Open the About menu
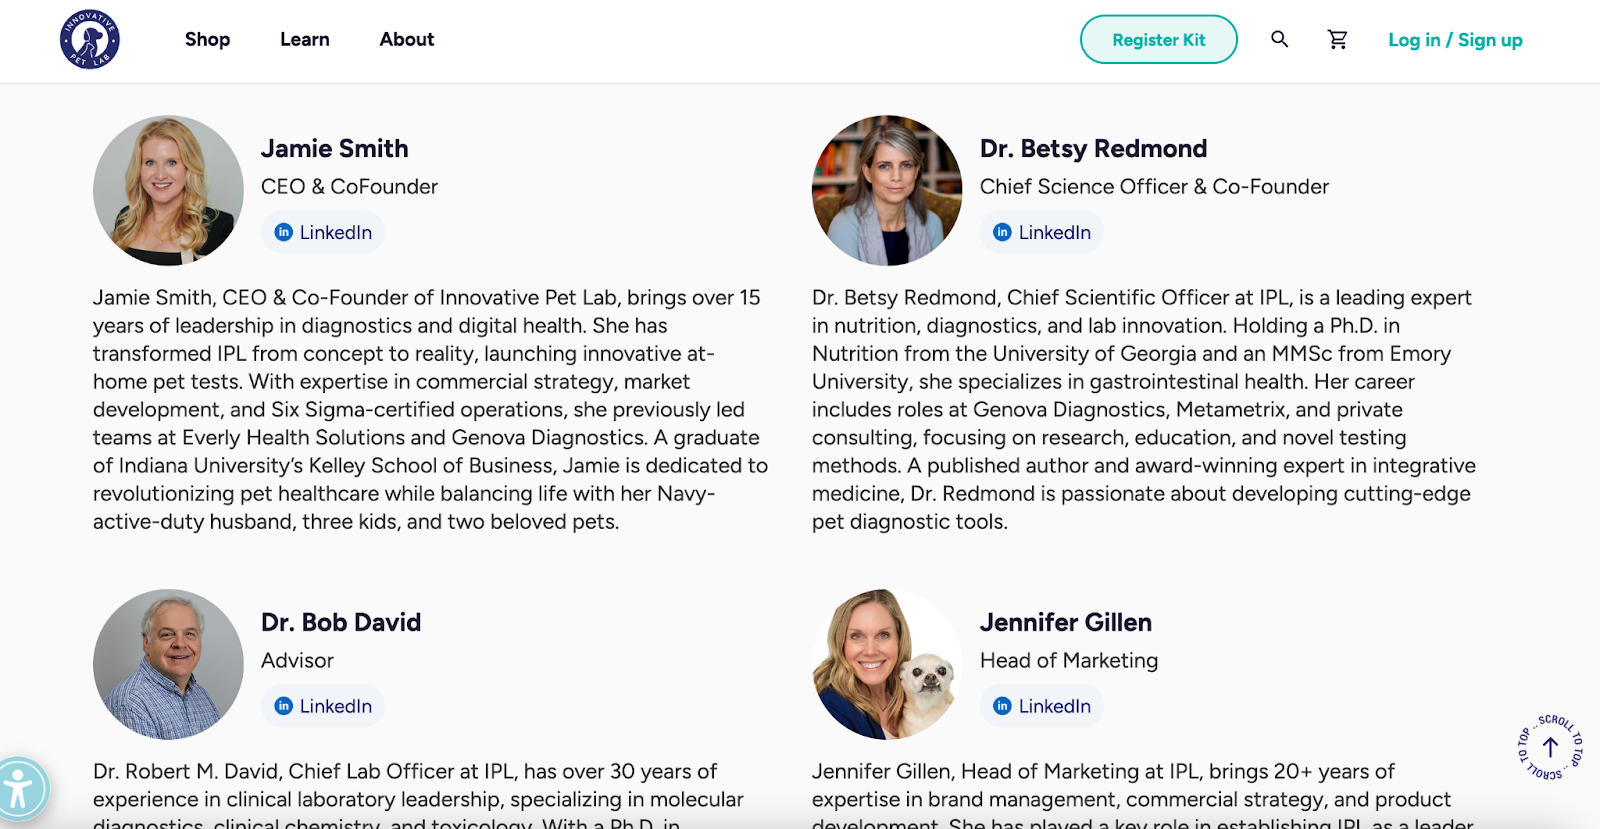Image resolution: width=1600 pixels, height=829 pixels. (406, 39)
